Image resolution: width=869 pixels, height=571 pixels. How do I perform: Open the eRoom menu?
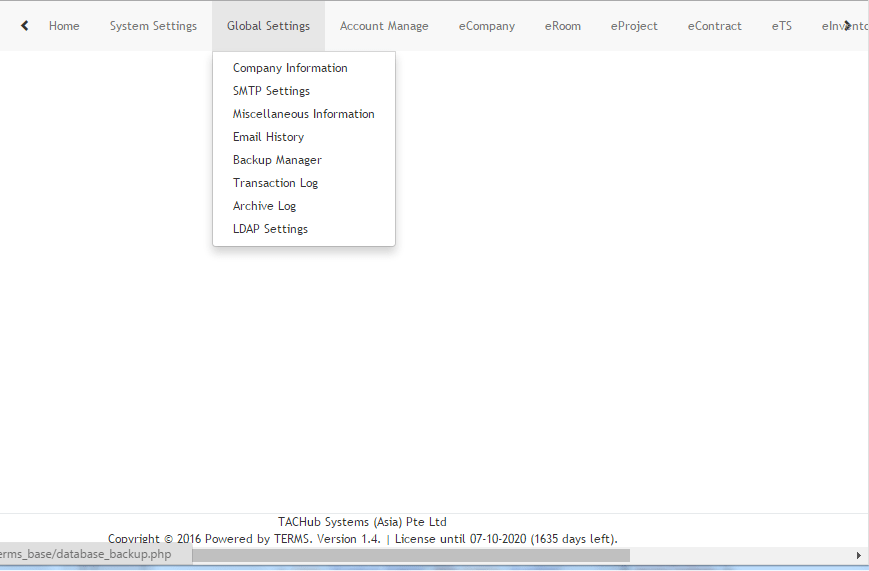pos(563,26)
